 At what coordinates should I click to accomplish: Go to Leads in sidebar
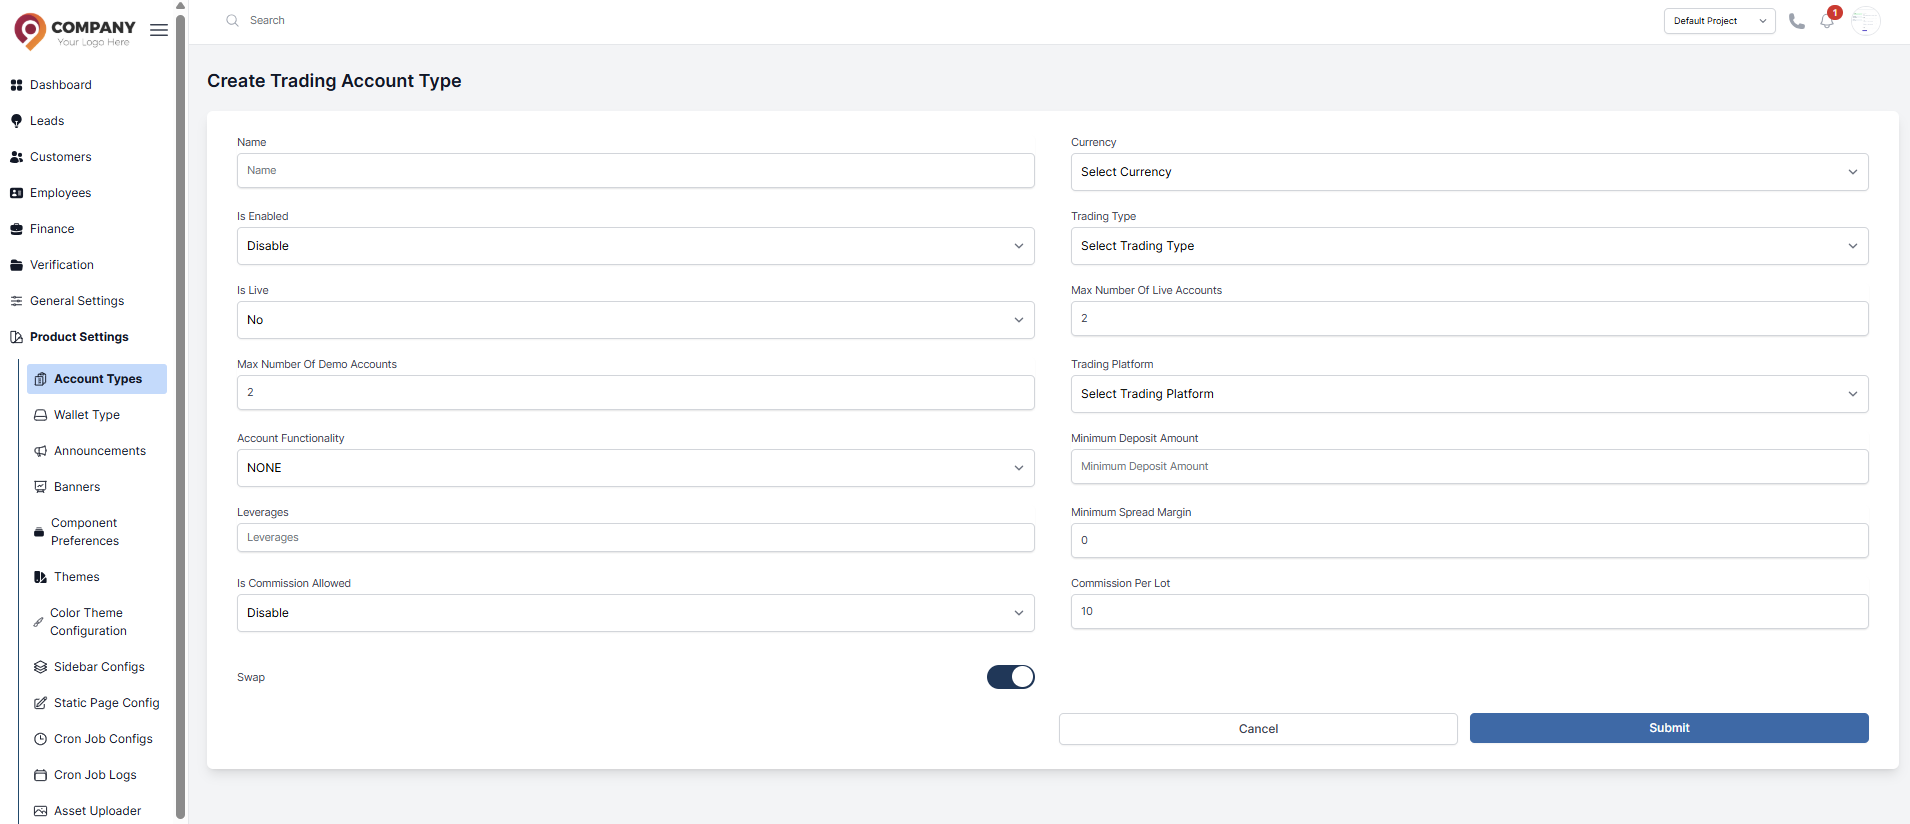coord(47,121)
